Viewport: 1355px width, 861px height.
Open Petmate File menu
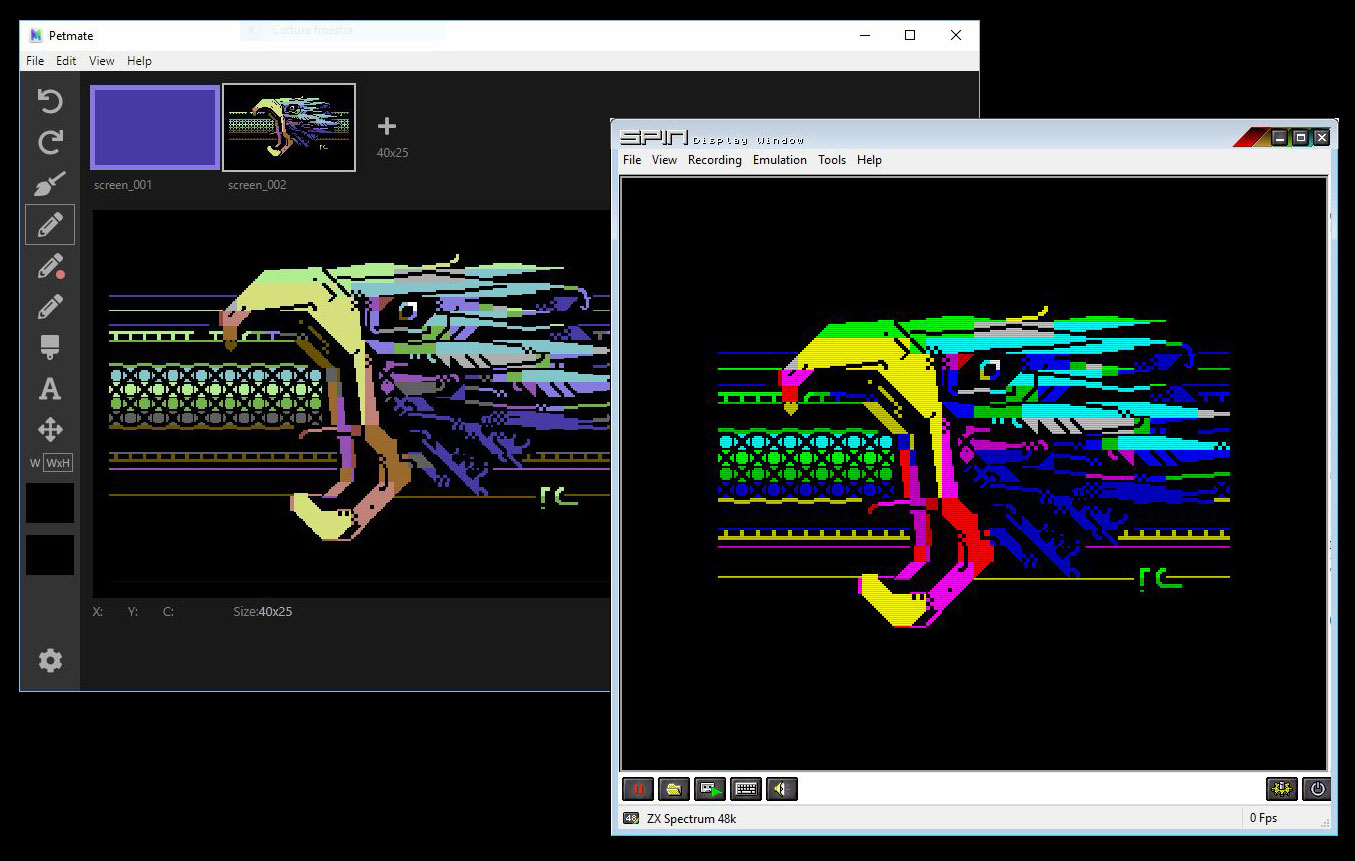pyautogui.click(x=35, y=61)
